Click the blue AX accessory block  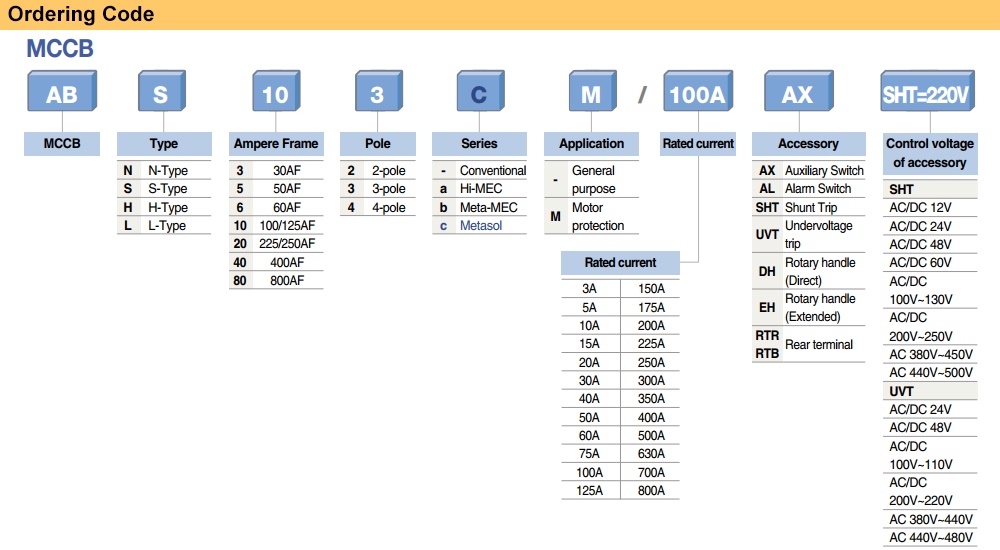(x=798, y=91)
